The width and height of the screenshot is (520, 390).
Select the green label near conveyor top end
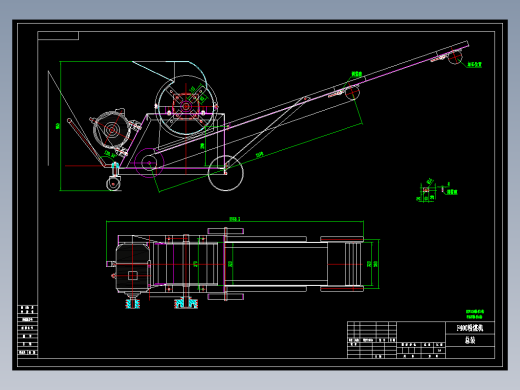tap(474, 64)
